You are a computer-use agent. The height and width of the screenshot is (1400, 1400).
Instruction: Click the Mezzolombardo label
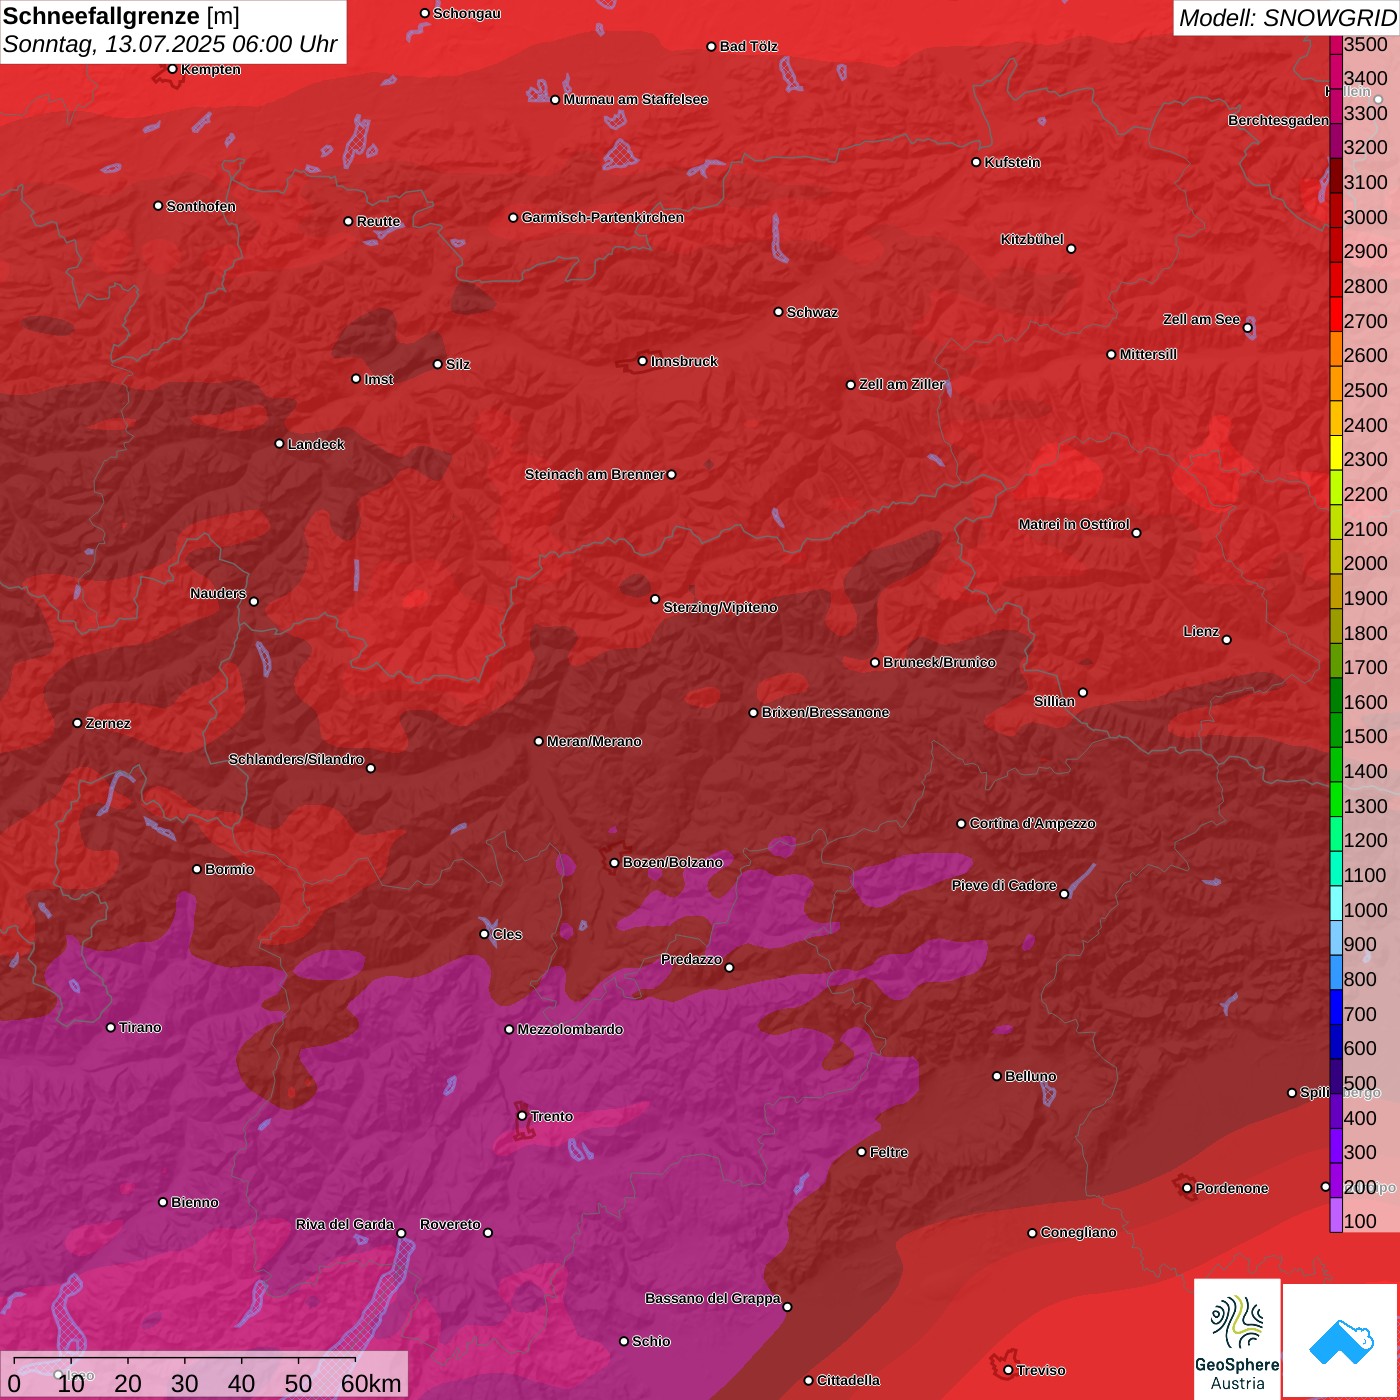click(571, 1029)
